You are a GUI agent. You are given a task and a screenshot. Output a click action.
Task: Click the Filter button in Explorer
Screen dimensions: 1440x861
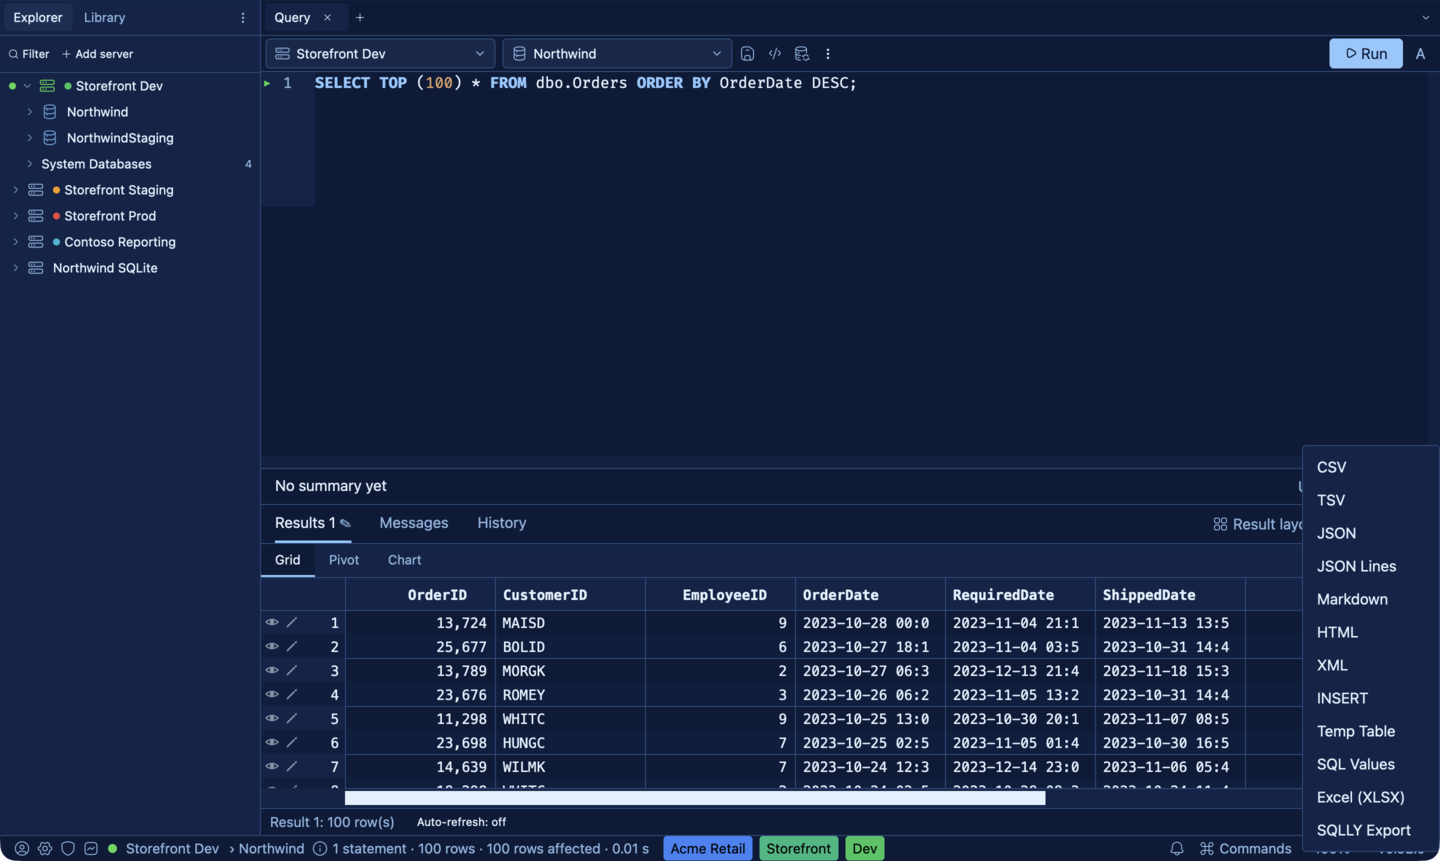tap(29, 54)
